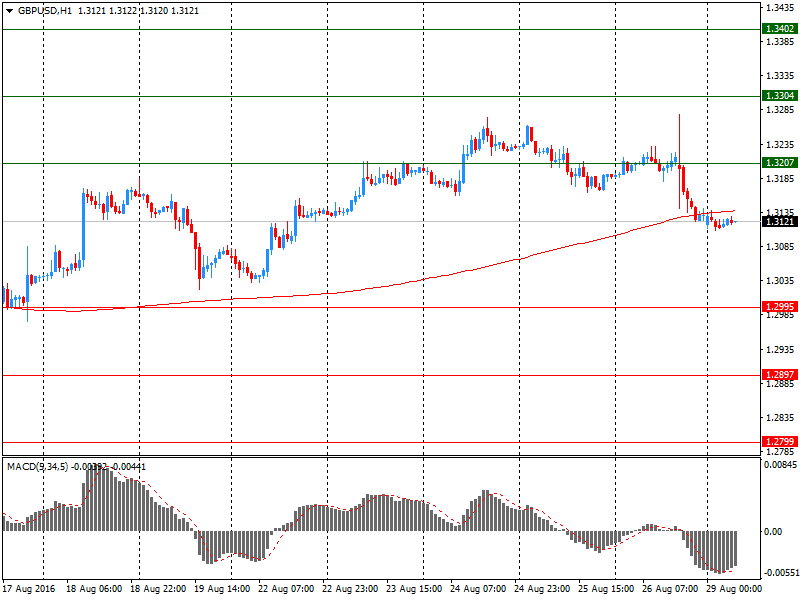
Task: Click the 1.3435 price scale value
Action: click(780, 7)
